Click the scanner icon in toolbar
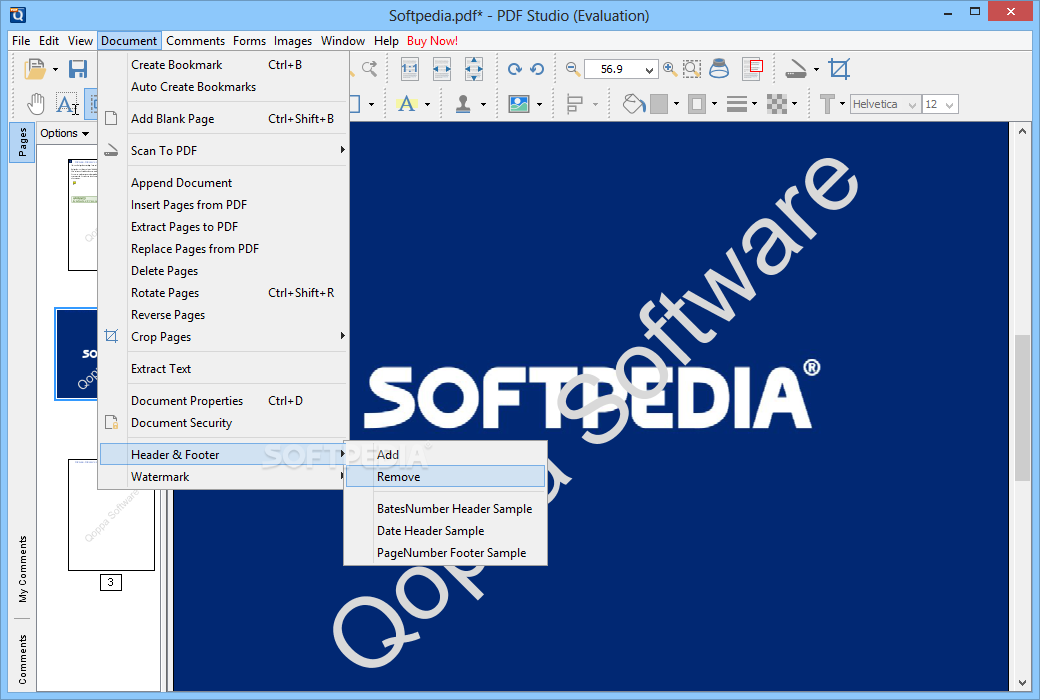The image size is (1040, 700). 796,70
